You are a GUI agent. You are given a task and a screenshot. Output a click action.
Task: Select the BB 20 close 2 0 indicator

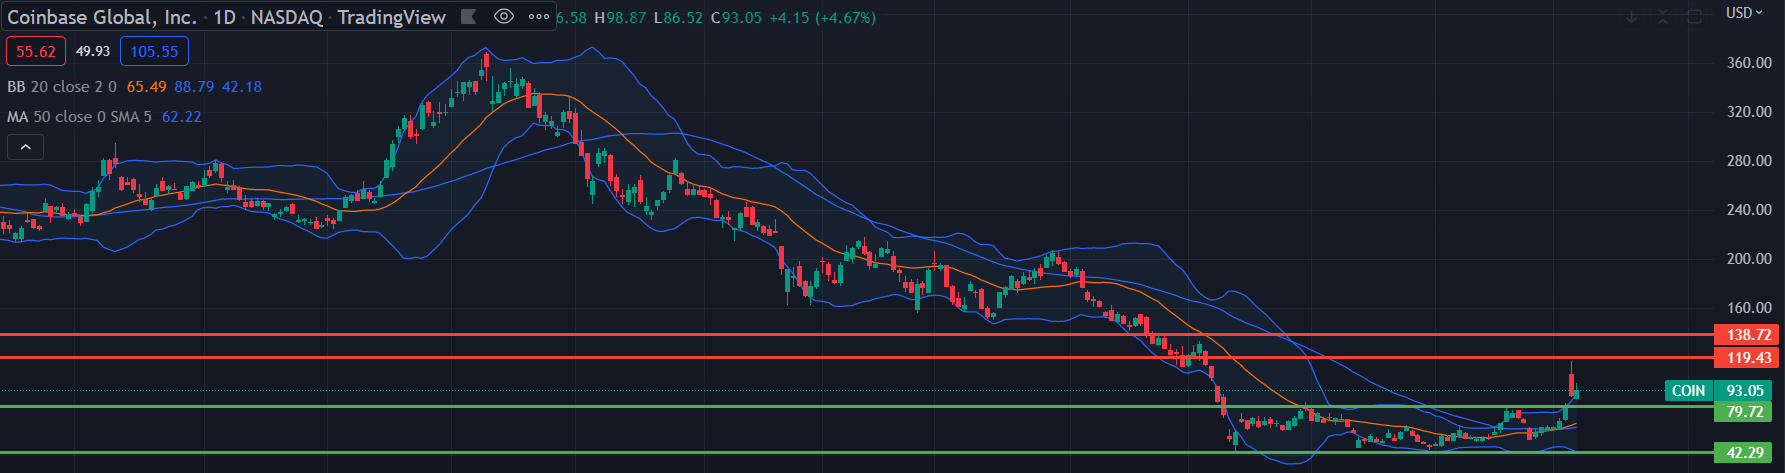tap(62, 87)
